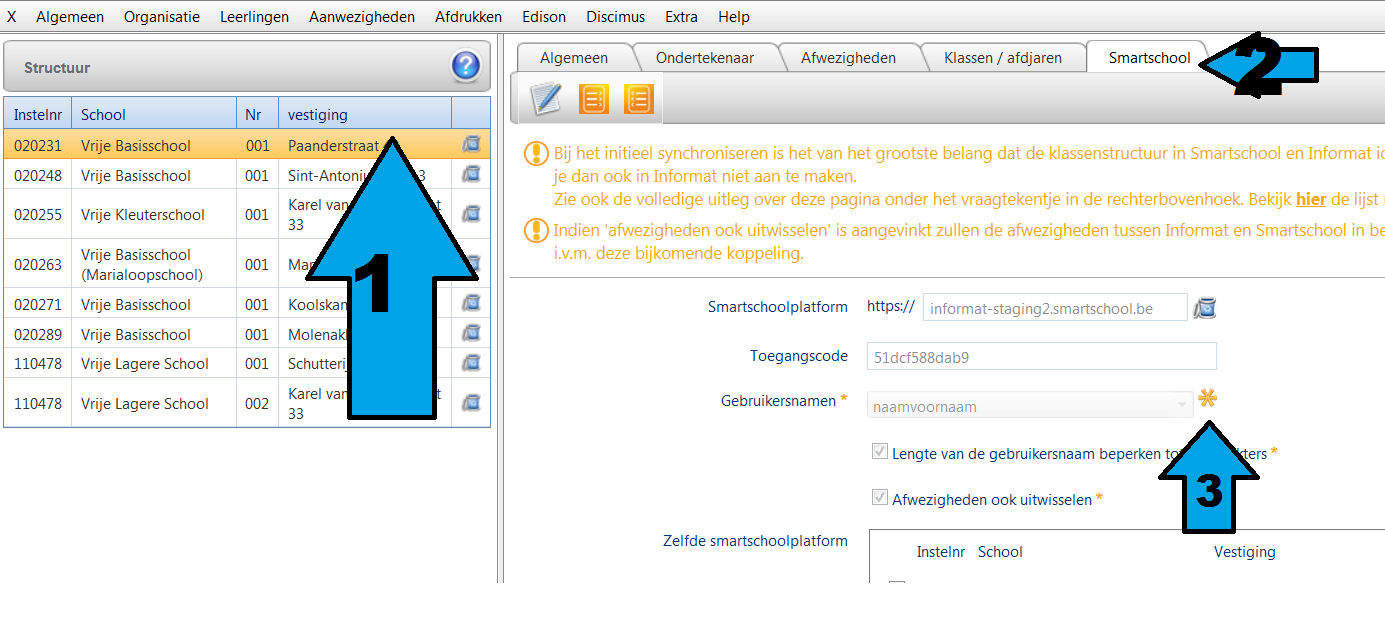Click the edit notepad icon in the toolbar
The width and height of the screenshot is (1385, 630).
546,98
